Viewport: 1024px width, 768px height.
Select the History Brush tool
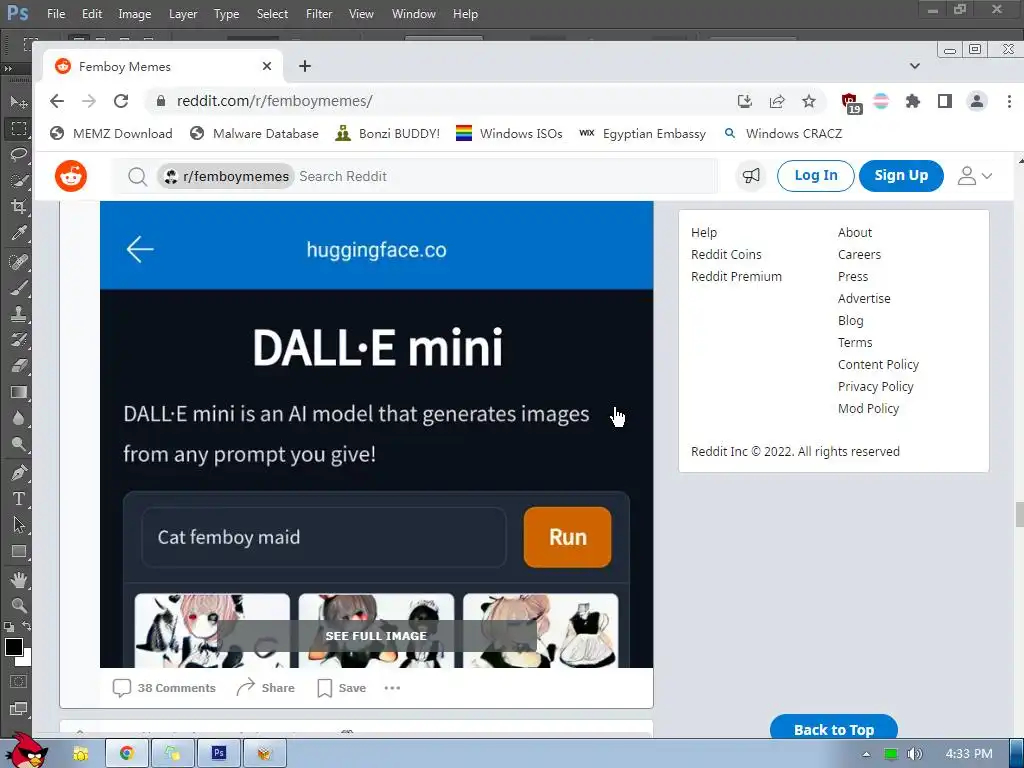pyautogui.click(x=18, y=340)
